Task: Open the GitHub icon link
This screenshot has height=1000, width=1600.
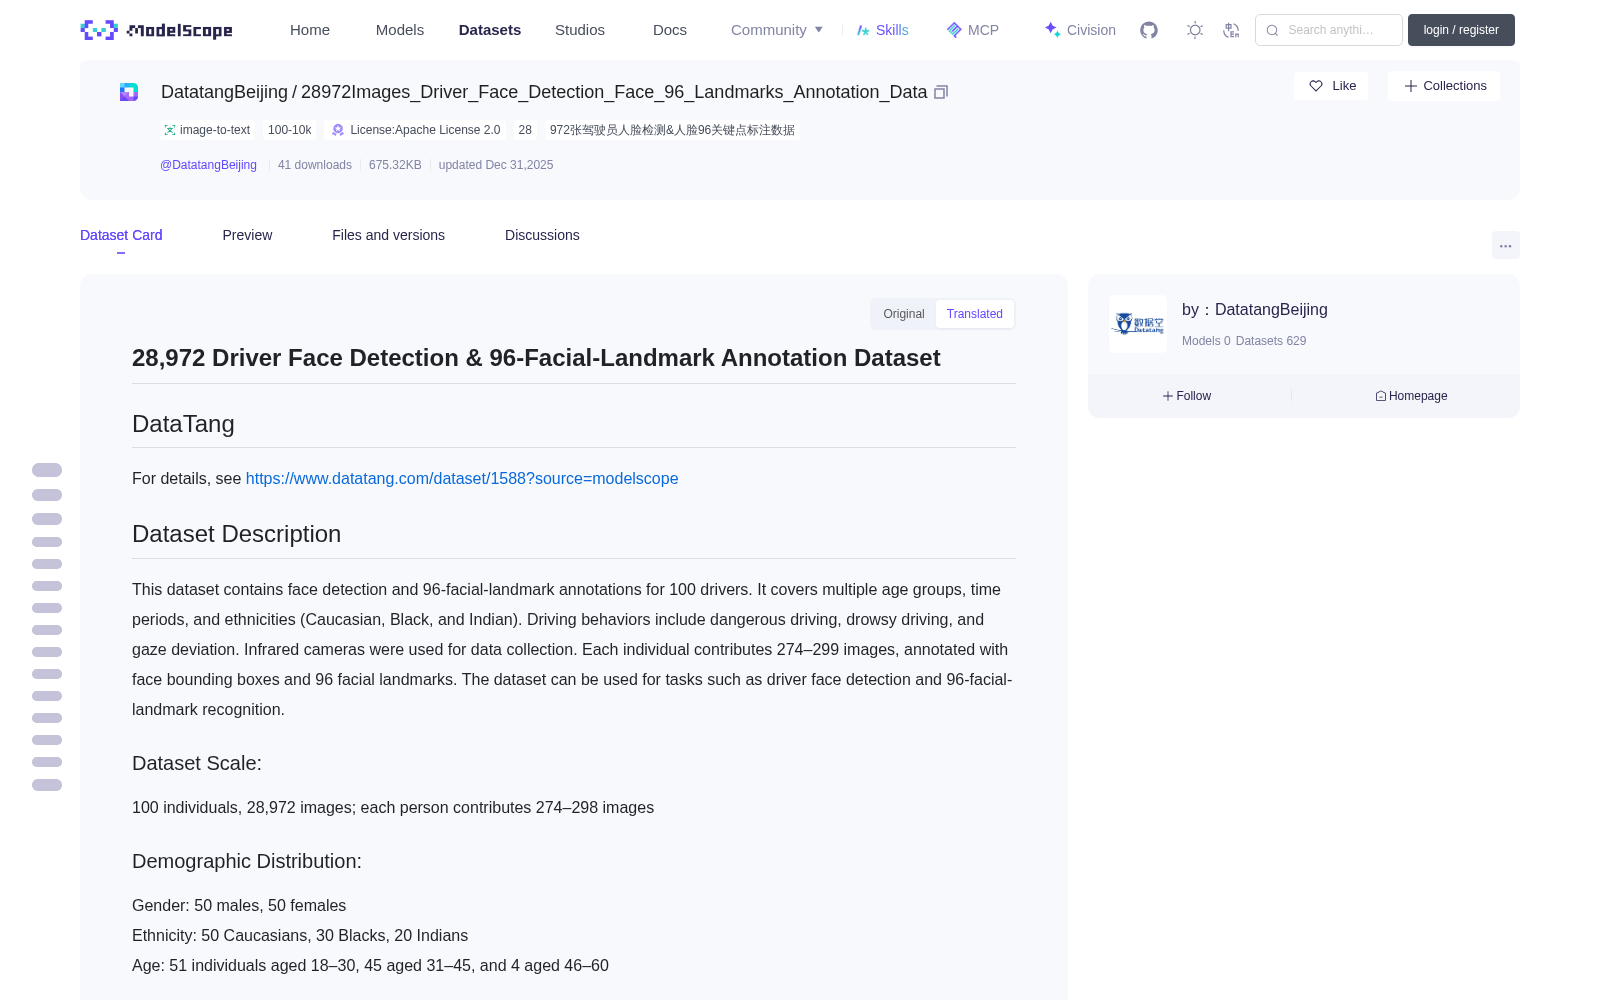Action: [x=1149, y=30]
